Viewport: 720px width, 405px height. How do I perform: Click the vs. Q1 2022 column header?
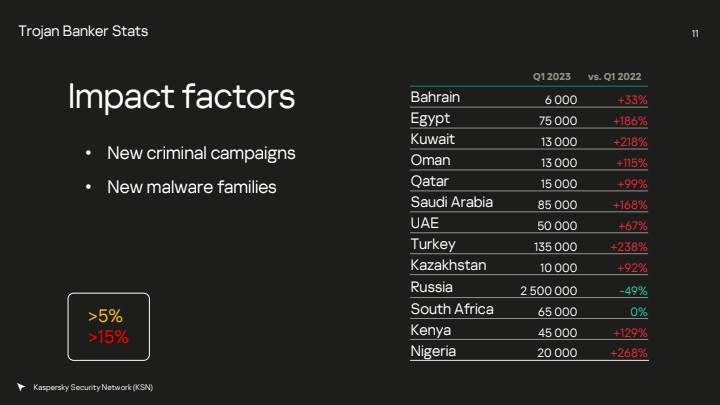(x=614, y=77)
